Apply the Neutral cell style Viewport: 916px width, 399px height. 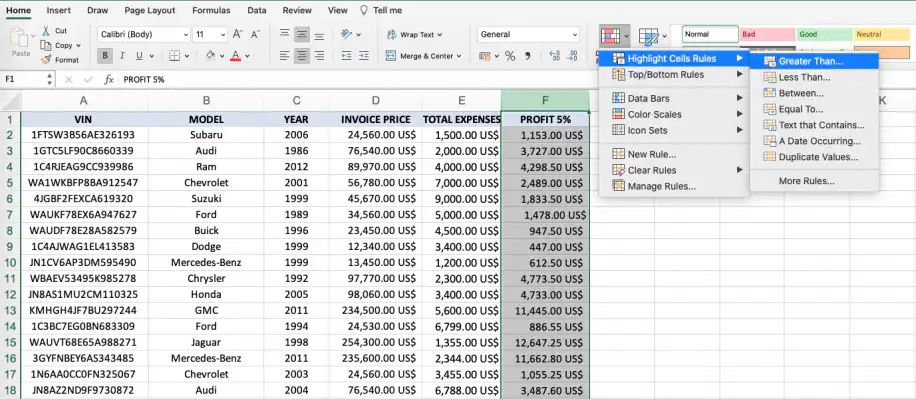(882, 34)
